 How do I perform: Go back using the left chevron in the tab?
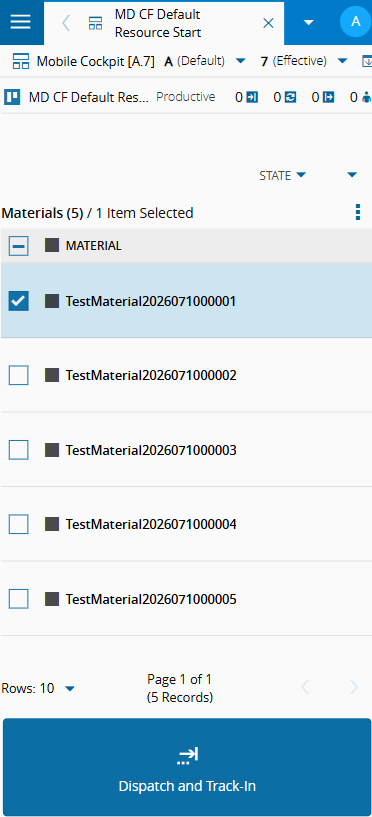(x=66, y=23)
